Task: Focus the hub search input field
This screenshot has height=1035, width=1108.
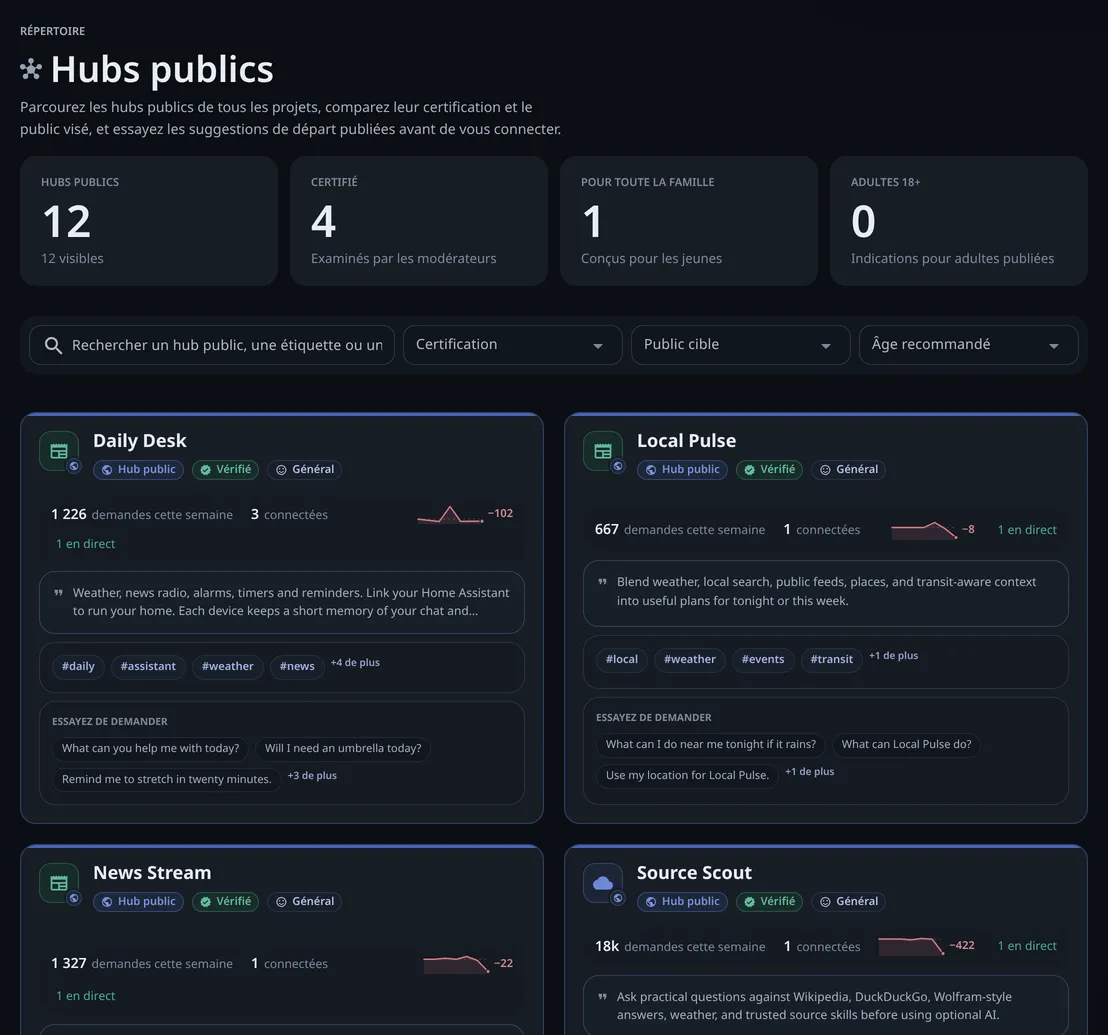Action: (212, 345)
